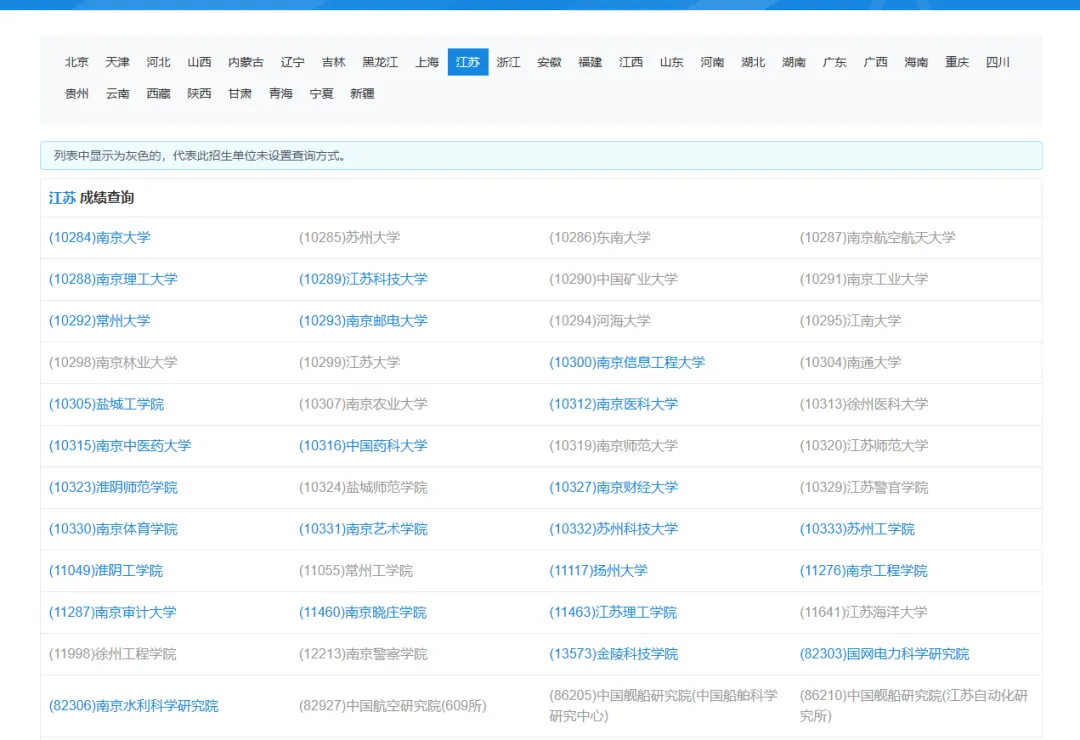
Task: Click the greyed (11641)江苏海洋大学 entry
Action: (863, 613)
